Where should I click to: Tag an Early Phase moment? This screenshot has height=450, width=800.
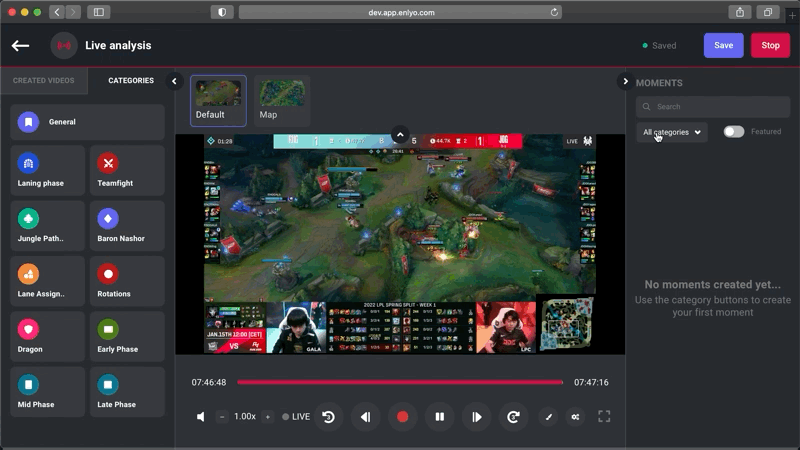tap(127, 336)
